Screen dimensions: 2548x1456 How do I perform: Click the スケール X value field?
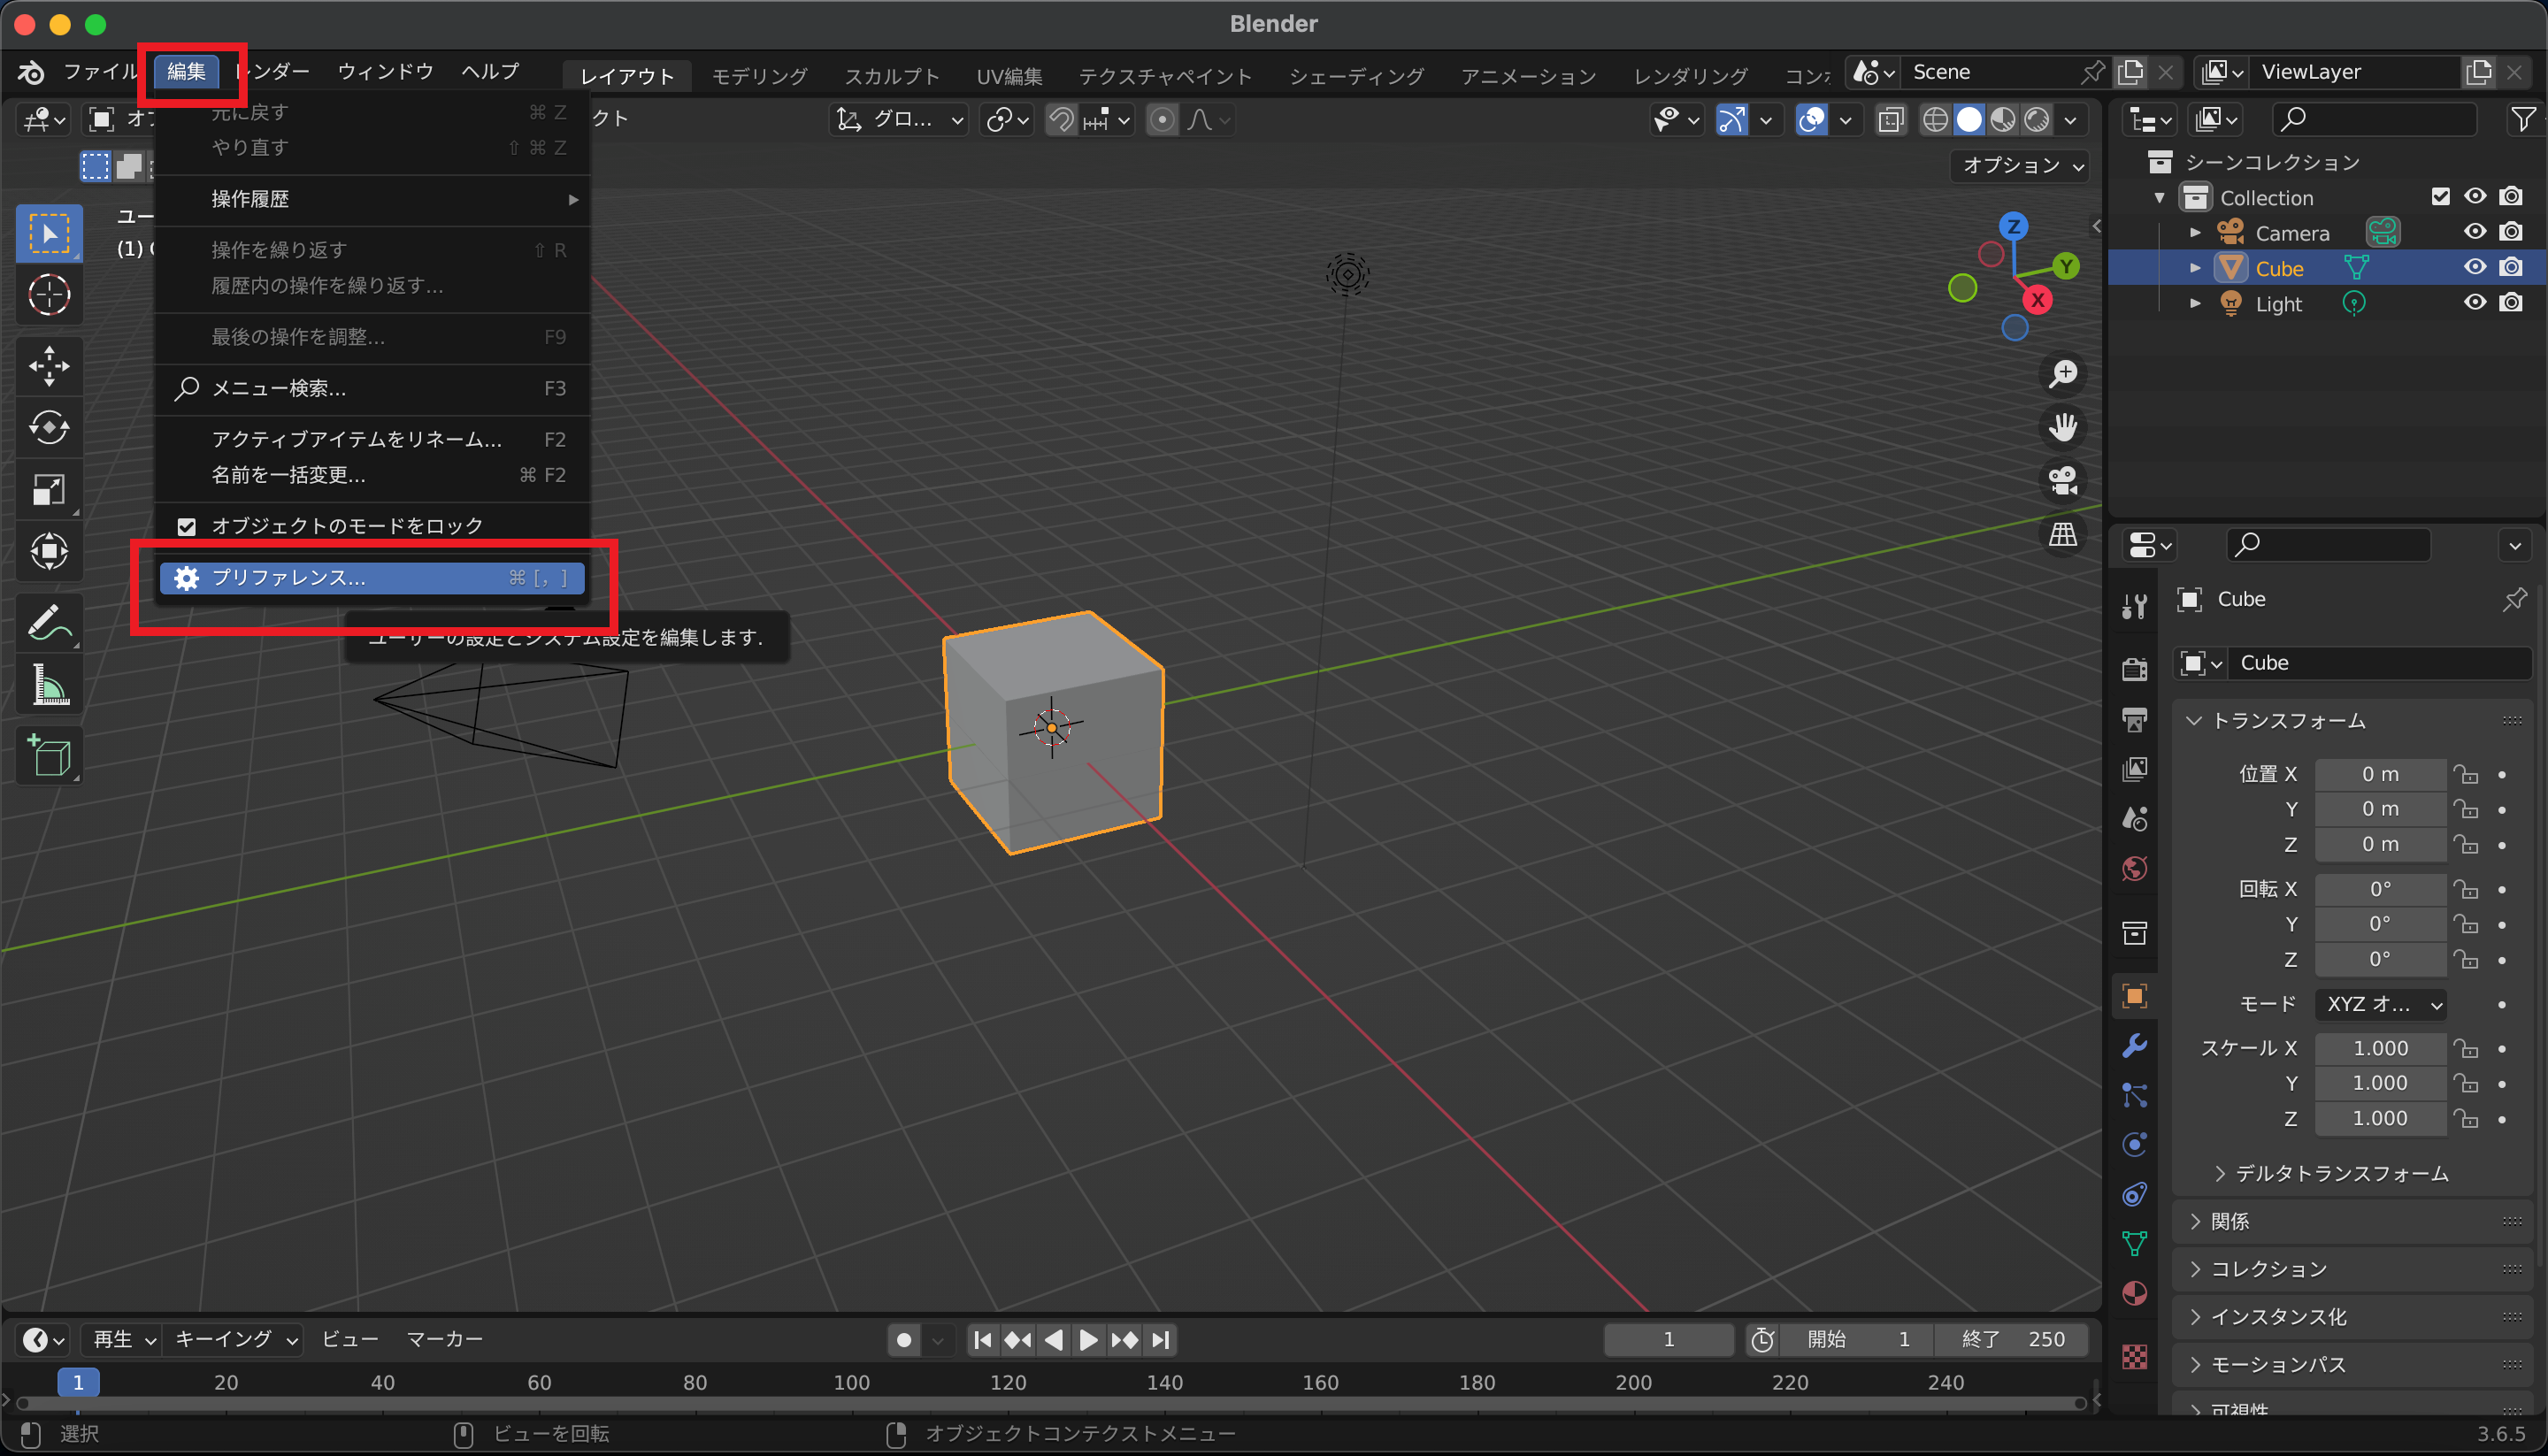[x=2379, y=1048]
